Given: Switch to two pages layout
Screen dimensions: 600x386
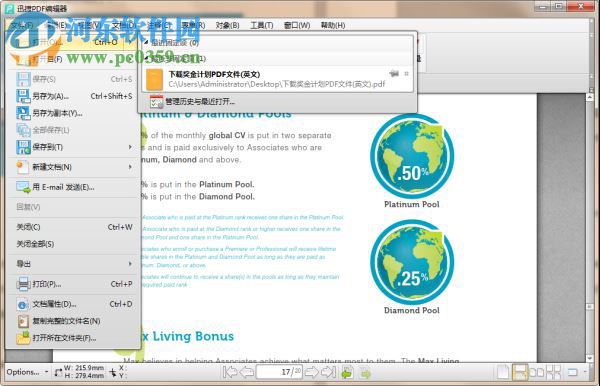Looking at the screenshot, I should 536,372.
